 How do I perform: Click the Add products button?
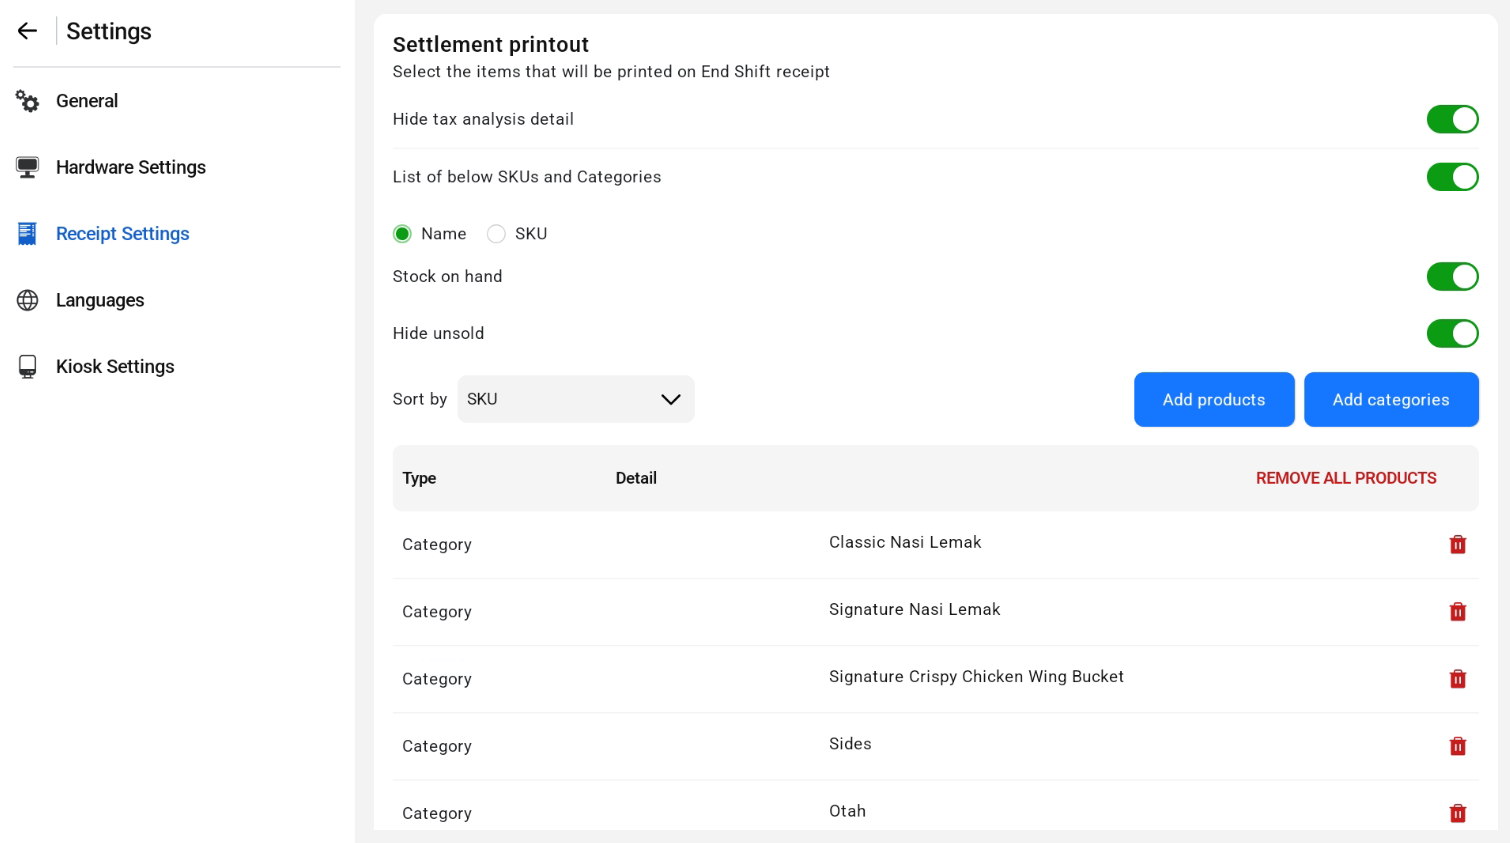click(x=1214, y=399)
